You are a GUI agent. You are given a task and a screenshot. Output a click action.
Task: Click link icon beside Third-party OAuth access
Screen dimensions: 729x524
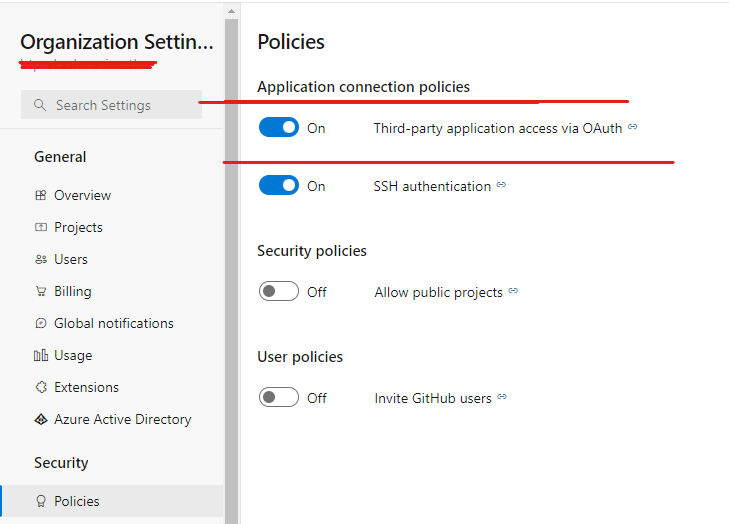(x=632, y=126)
